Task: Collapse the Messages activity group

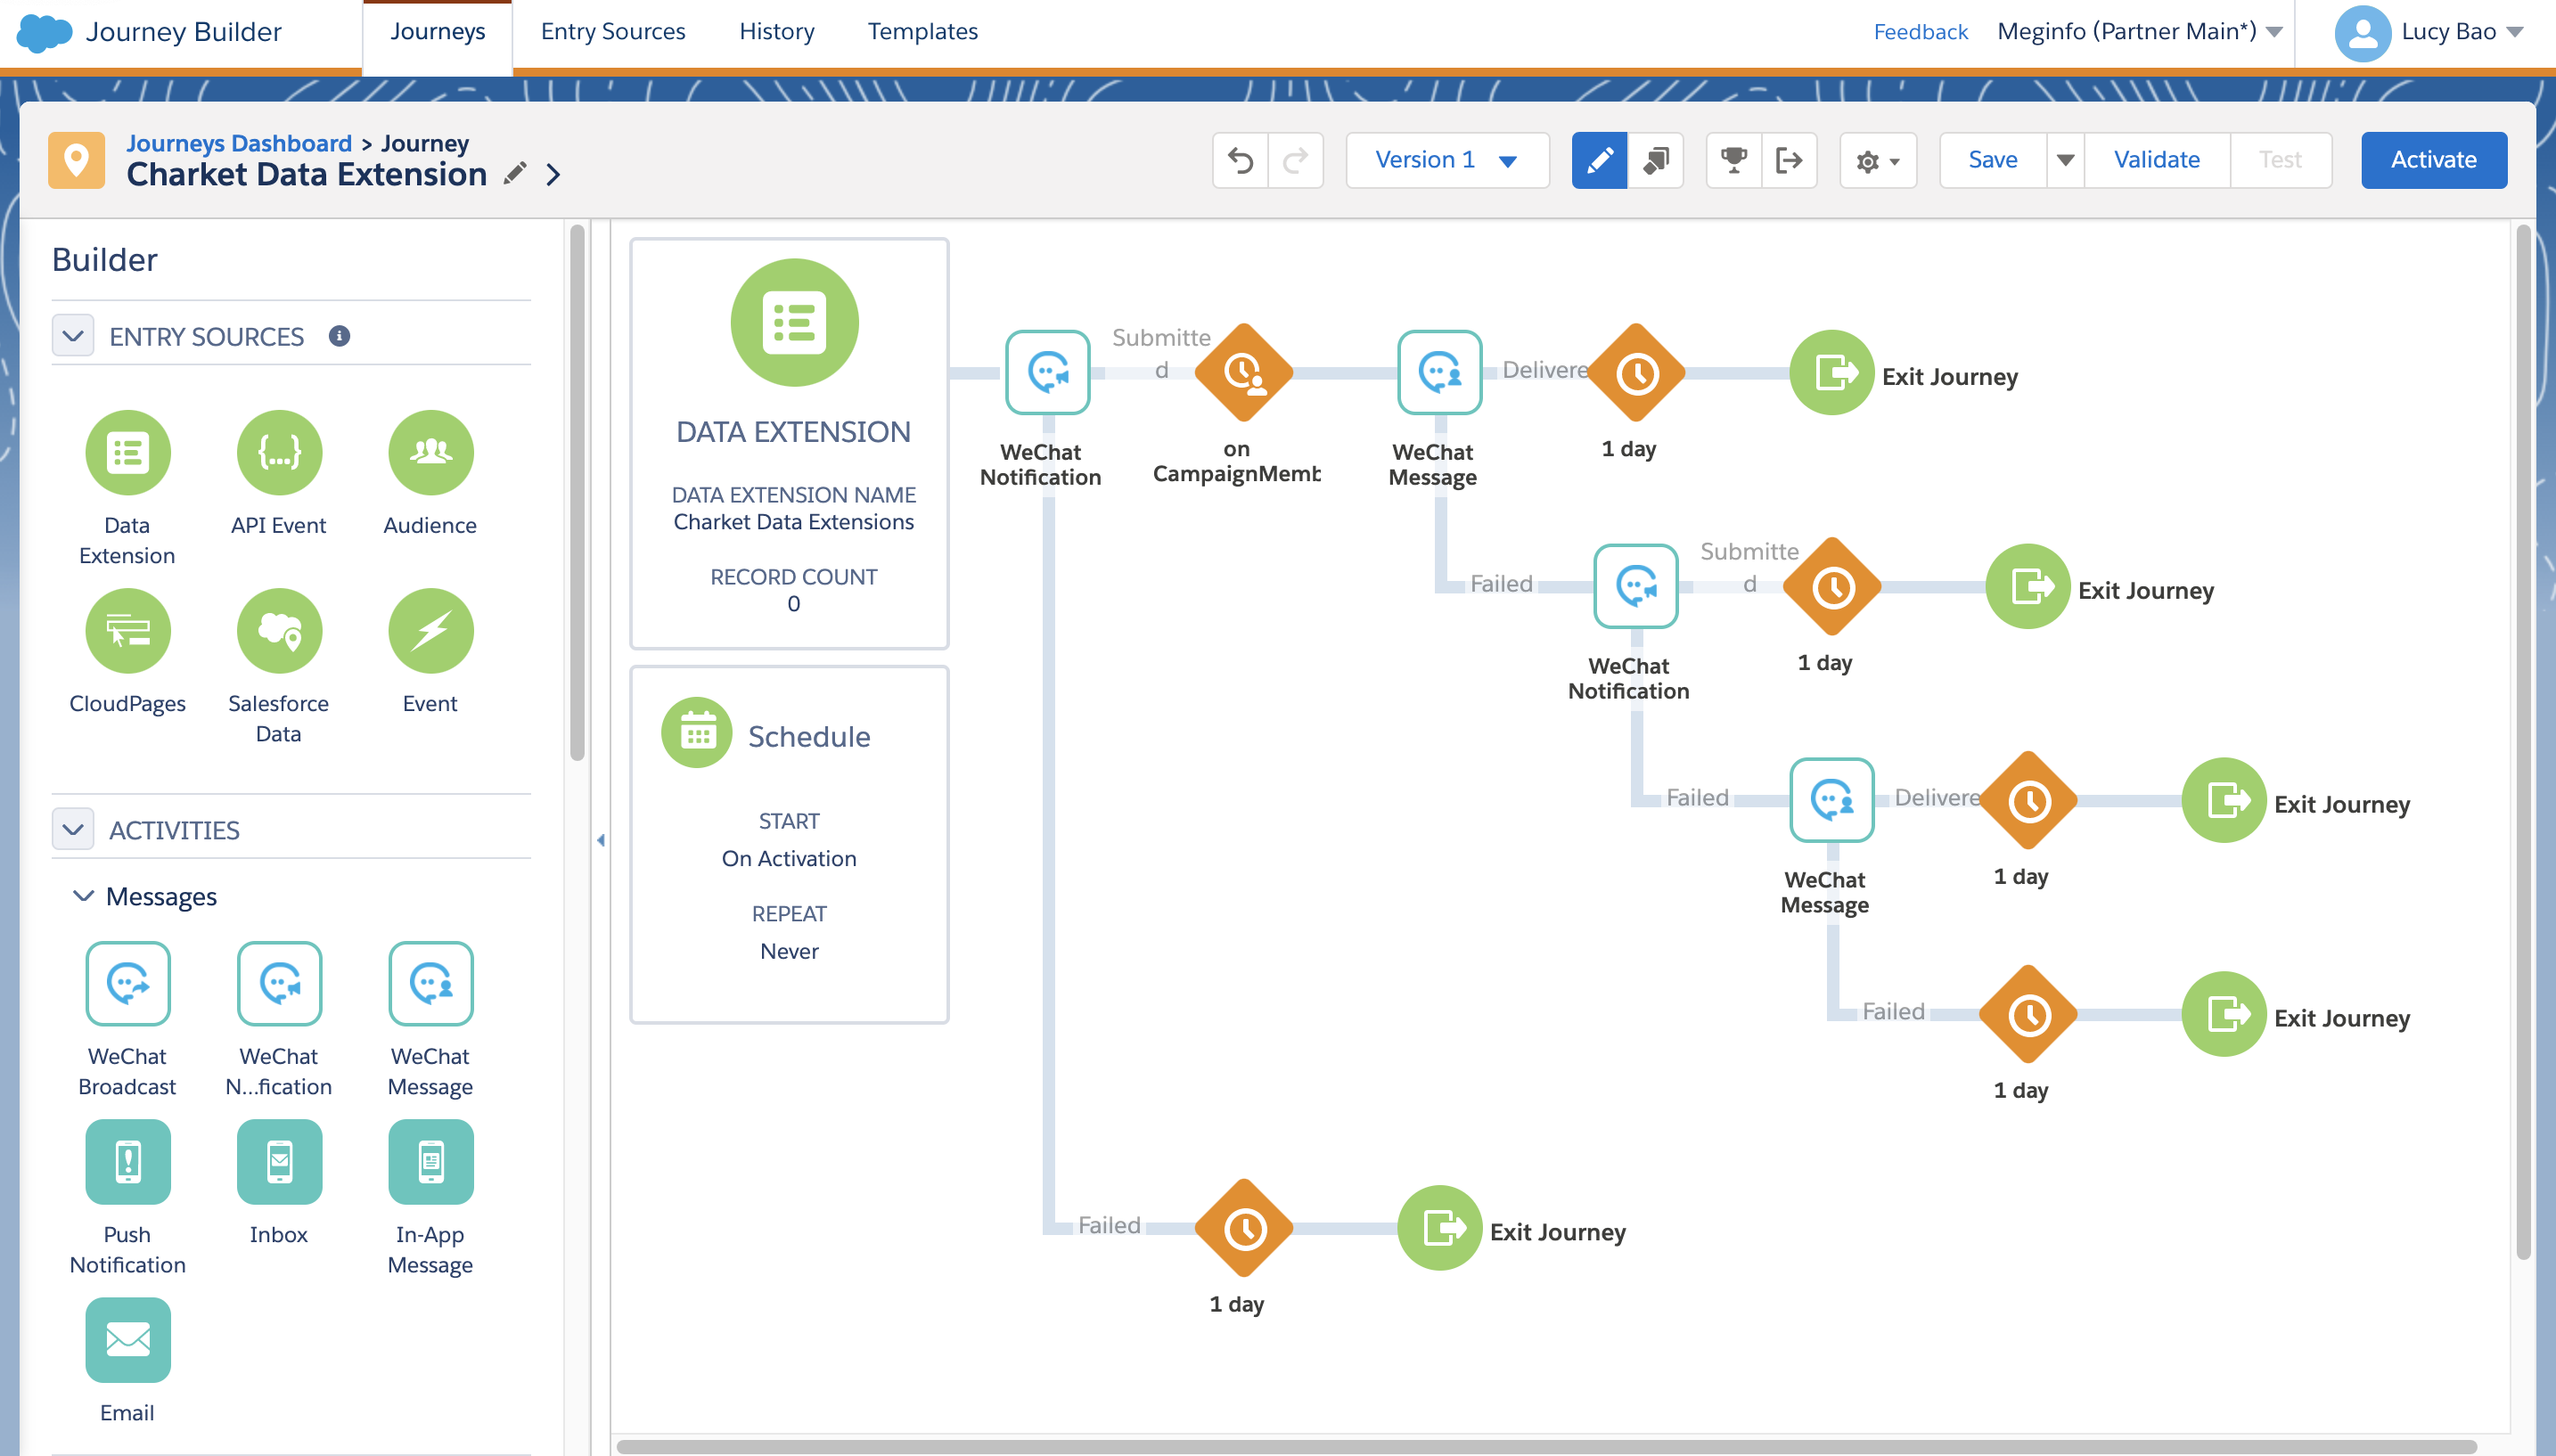Action: [x=84, y=896]
